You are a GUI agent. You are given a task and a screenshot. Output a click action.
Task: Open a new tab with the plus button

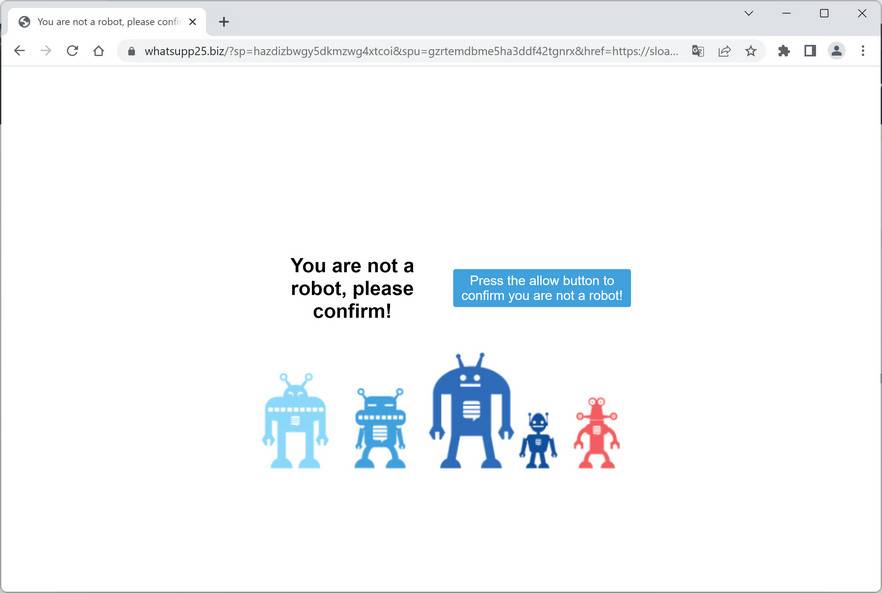pos(224,20)
